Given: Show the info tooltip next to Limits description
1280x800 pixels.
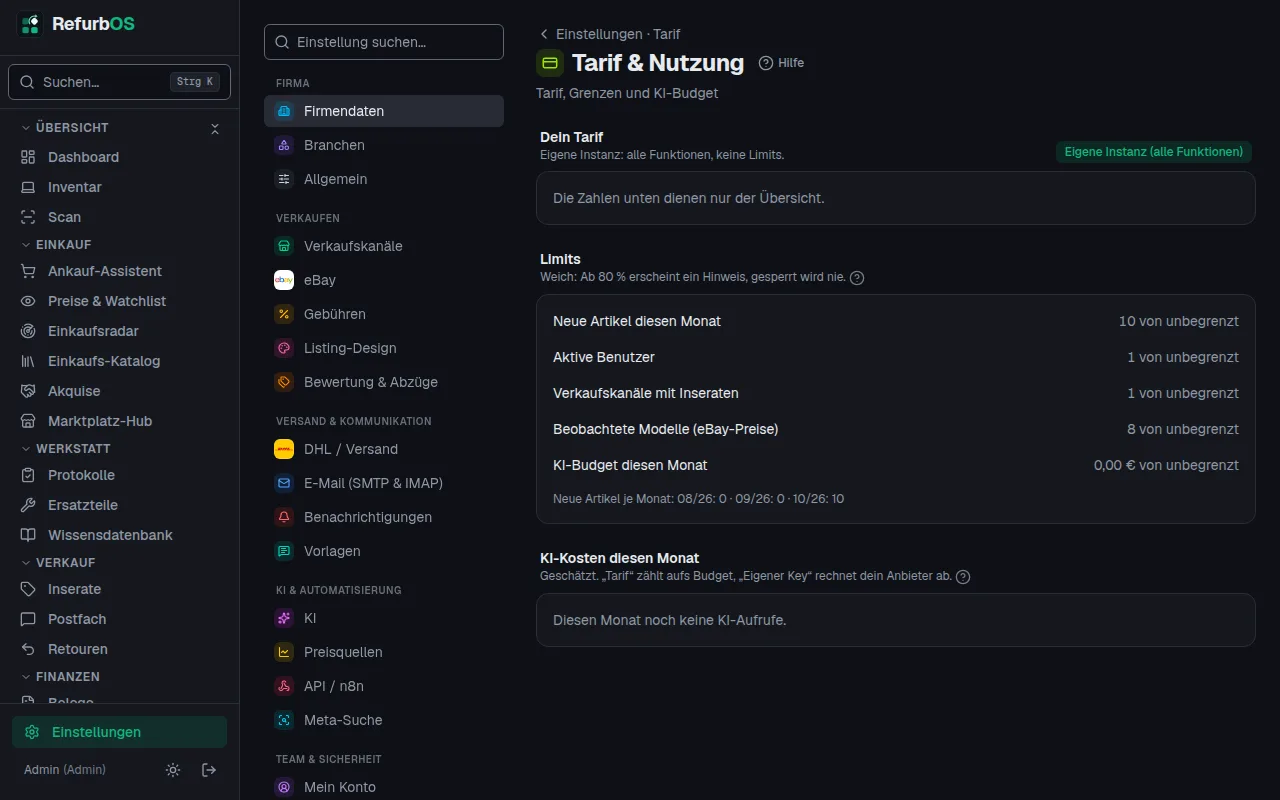Looking at the screenshot, I should pyautogui.click(x=857, y=278).
